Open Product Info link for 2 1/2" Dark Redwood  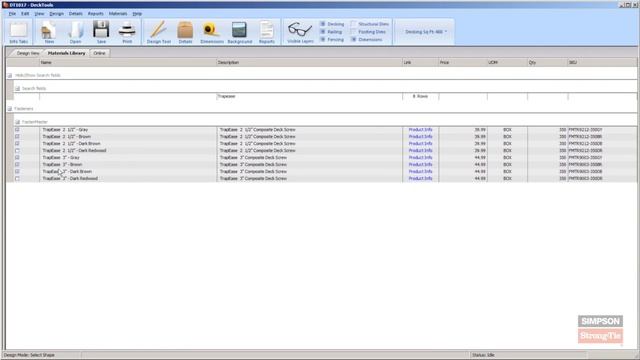tap(420, 151)
